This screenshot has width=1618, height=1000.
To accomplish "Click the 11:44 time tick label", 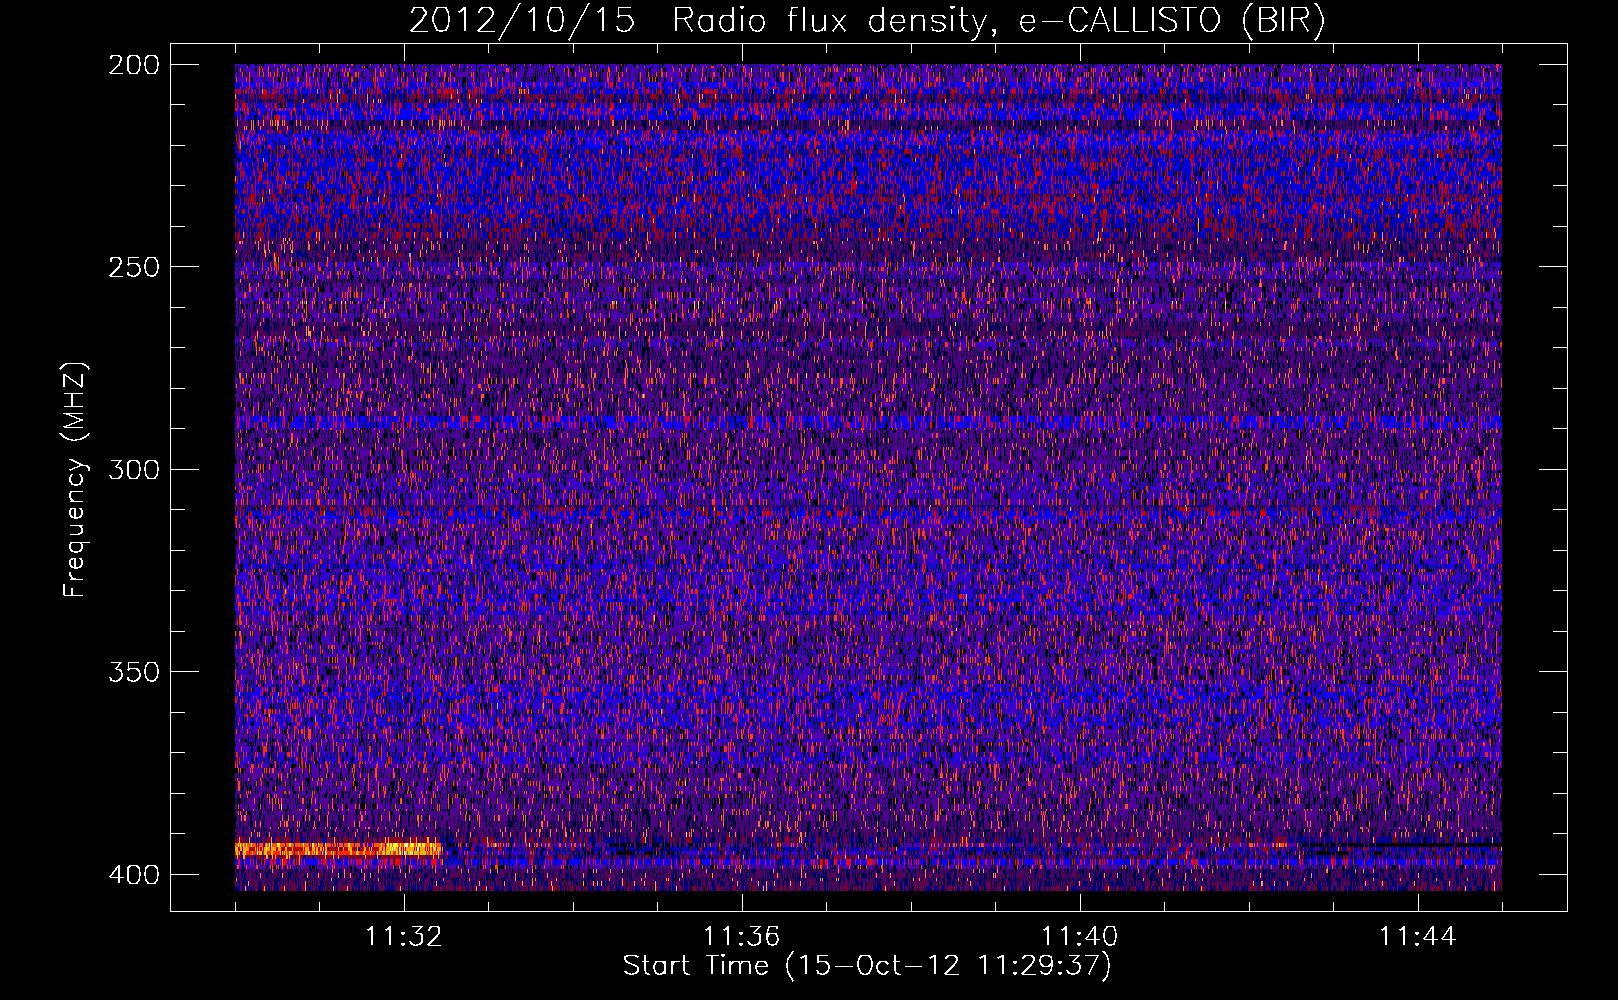I will [1417, 937].
